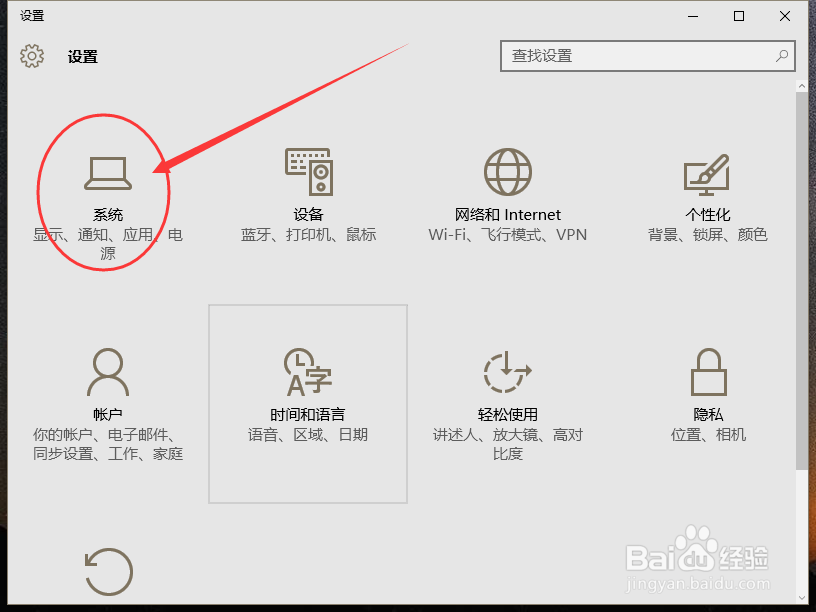Open Time & Language settings
The width and height of the screenshot is (816, 612).
308,390
